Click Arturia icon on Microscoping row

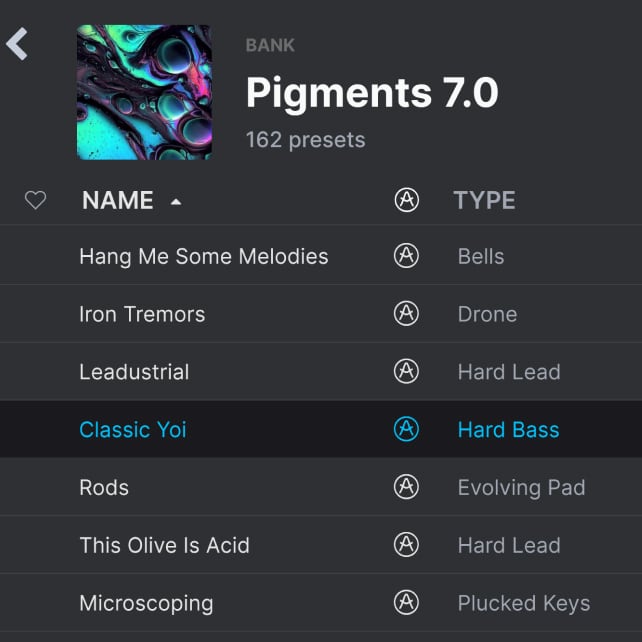point(406,604)
